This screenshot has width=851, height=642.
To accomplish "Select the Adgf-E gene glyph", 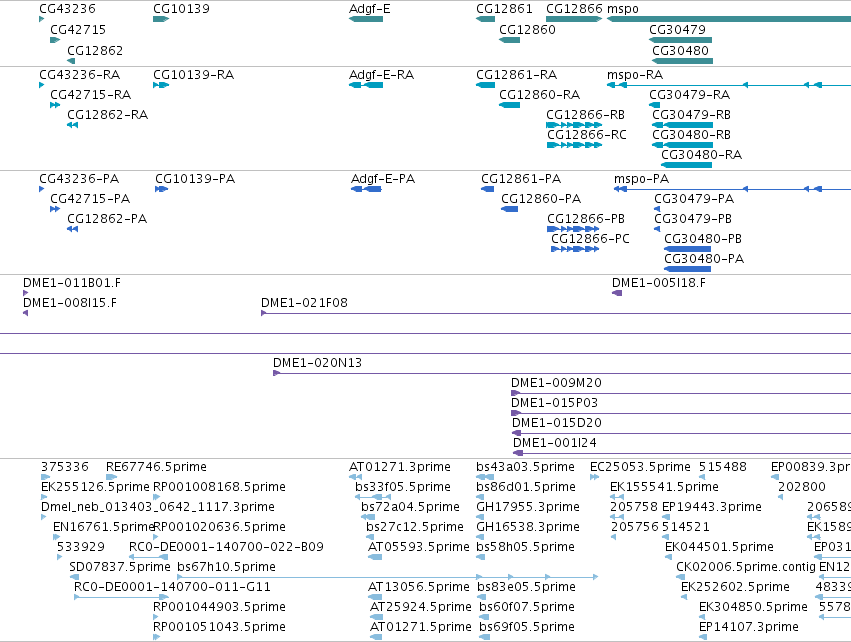I will pyautogui.click(x=366, y=19).
